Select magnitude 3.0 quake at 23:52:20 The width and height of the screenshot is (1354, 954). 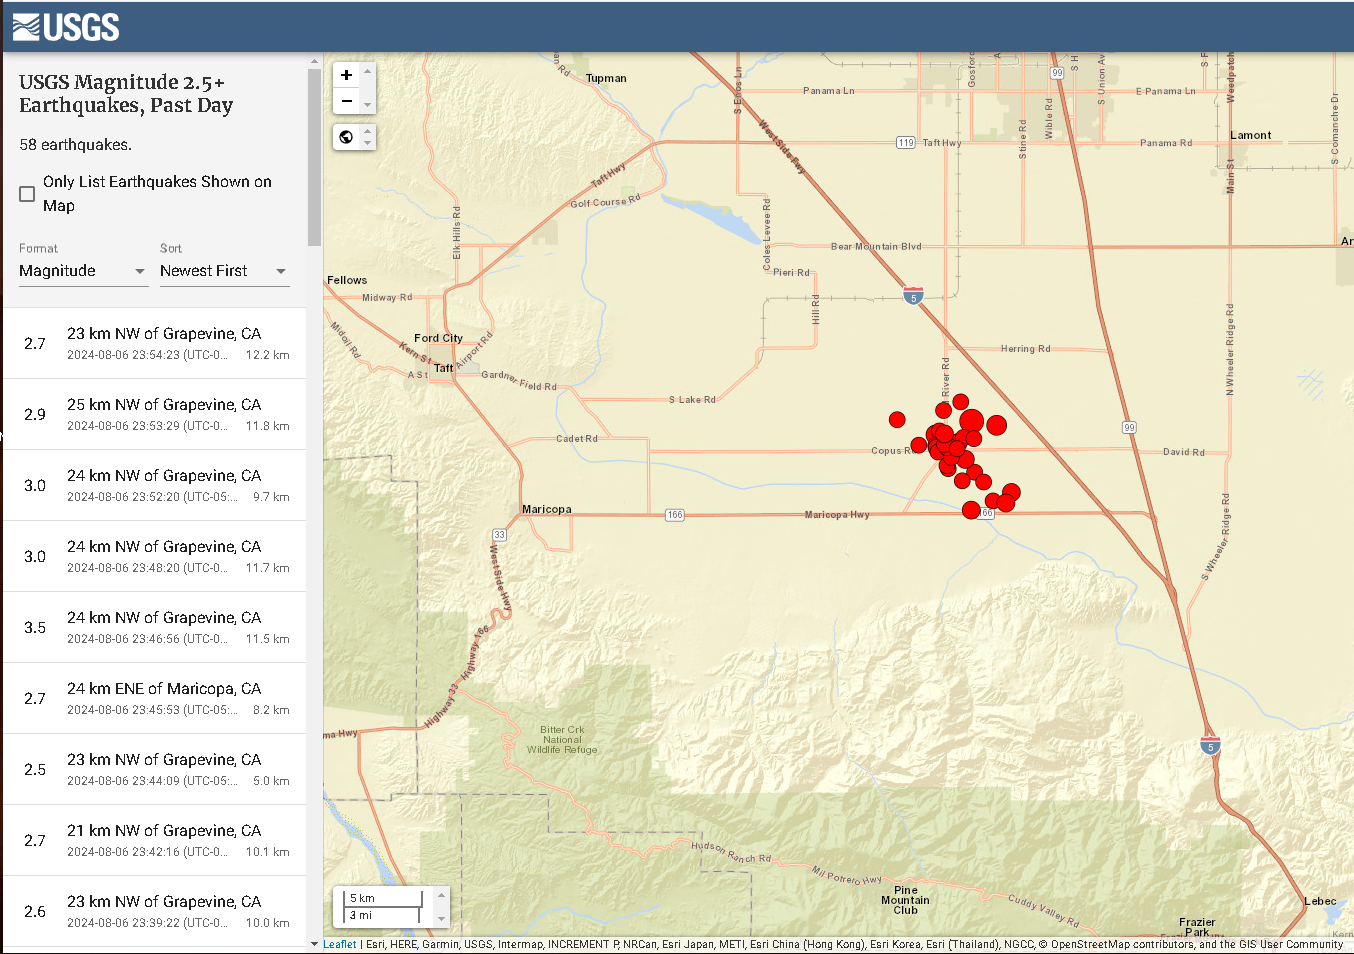point(155,486)
